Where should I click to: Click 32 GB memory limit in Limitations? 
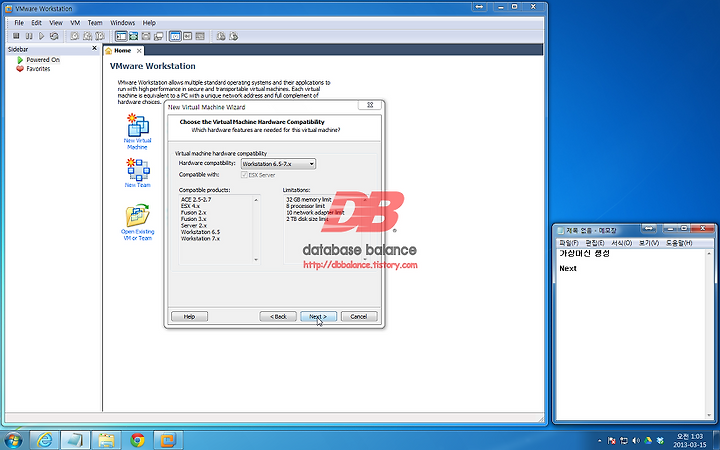click(309, 199)
